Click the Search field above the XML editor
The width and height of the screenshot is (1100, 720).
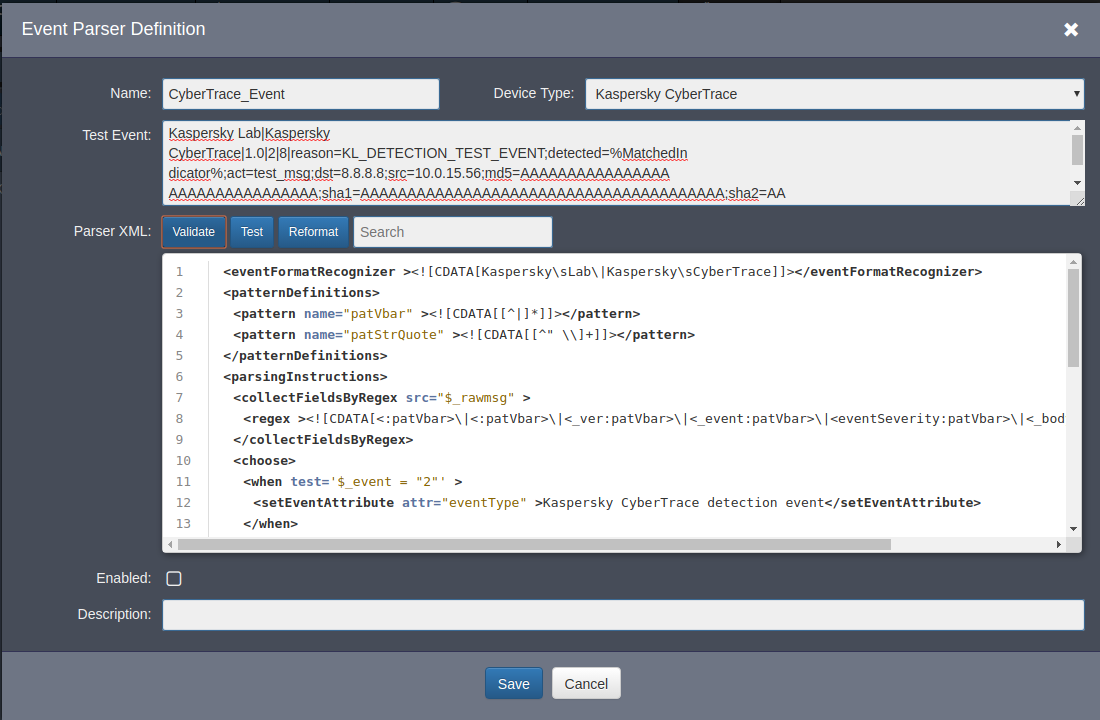coord(452,231)
